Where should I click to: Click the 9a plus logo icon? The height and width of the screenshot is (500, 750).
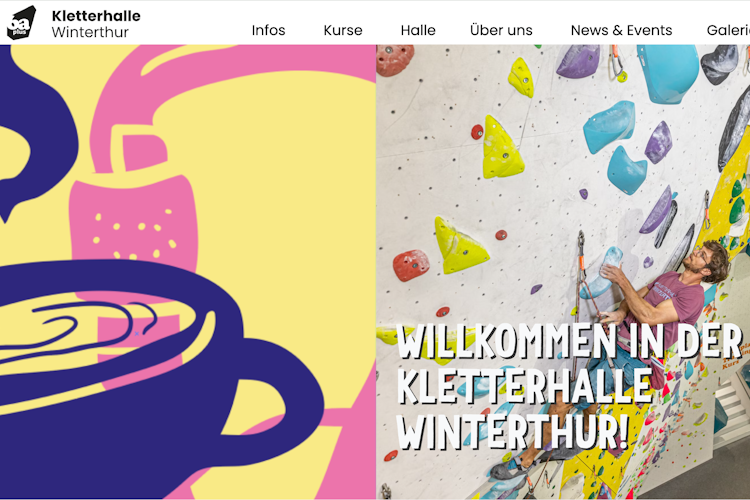tap(22, 22)
